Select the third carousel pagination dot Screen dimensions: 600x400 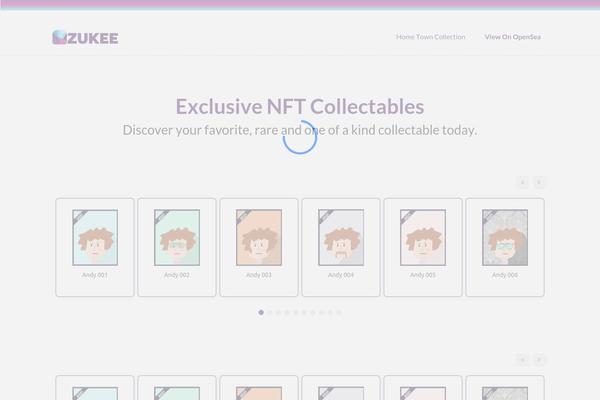pos(278,312)
